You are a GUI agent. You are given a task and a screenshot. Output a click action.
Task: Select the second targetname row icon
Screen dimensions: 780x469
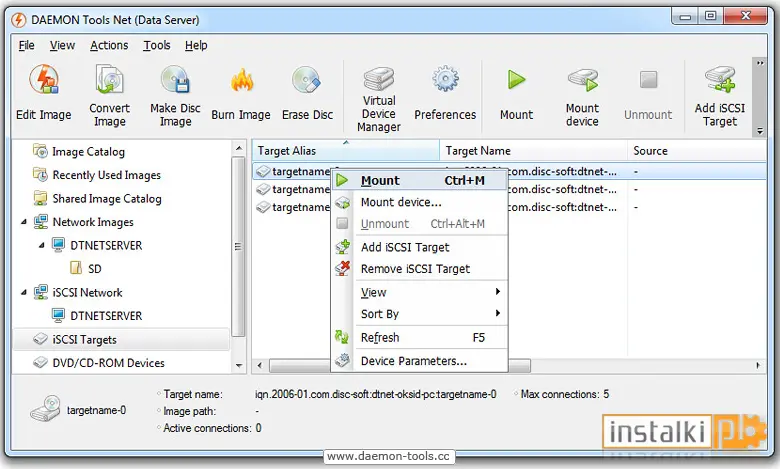pos(263,189)
